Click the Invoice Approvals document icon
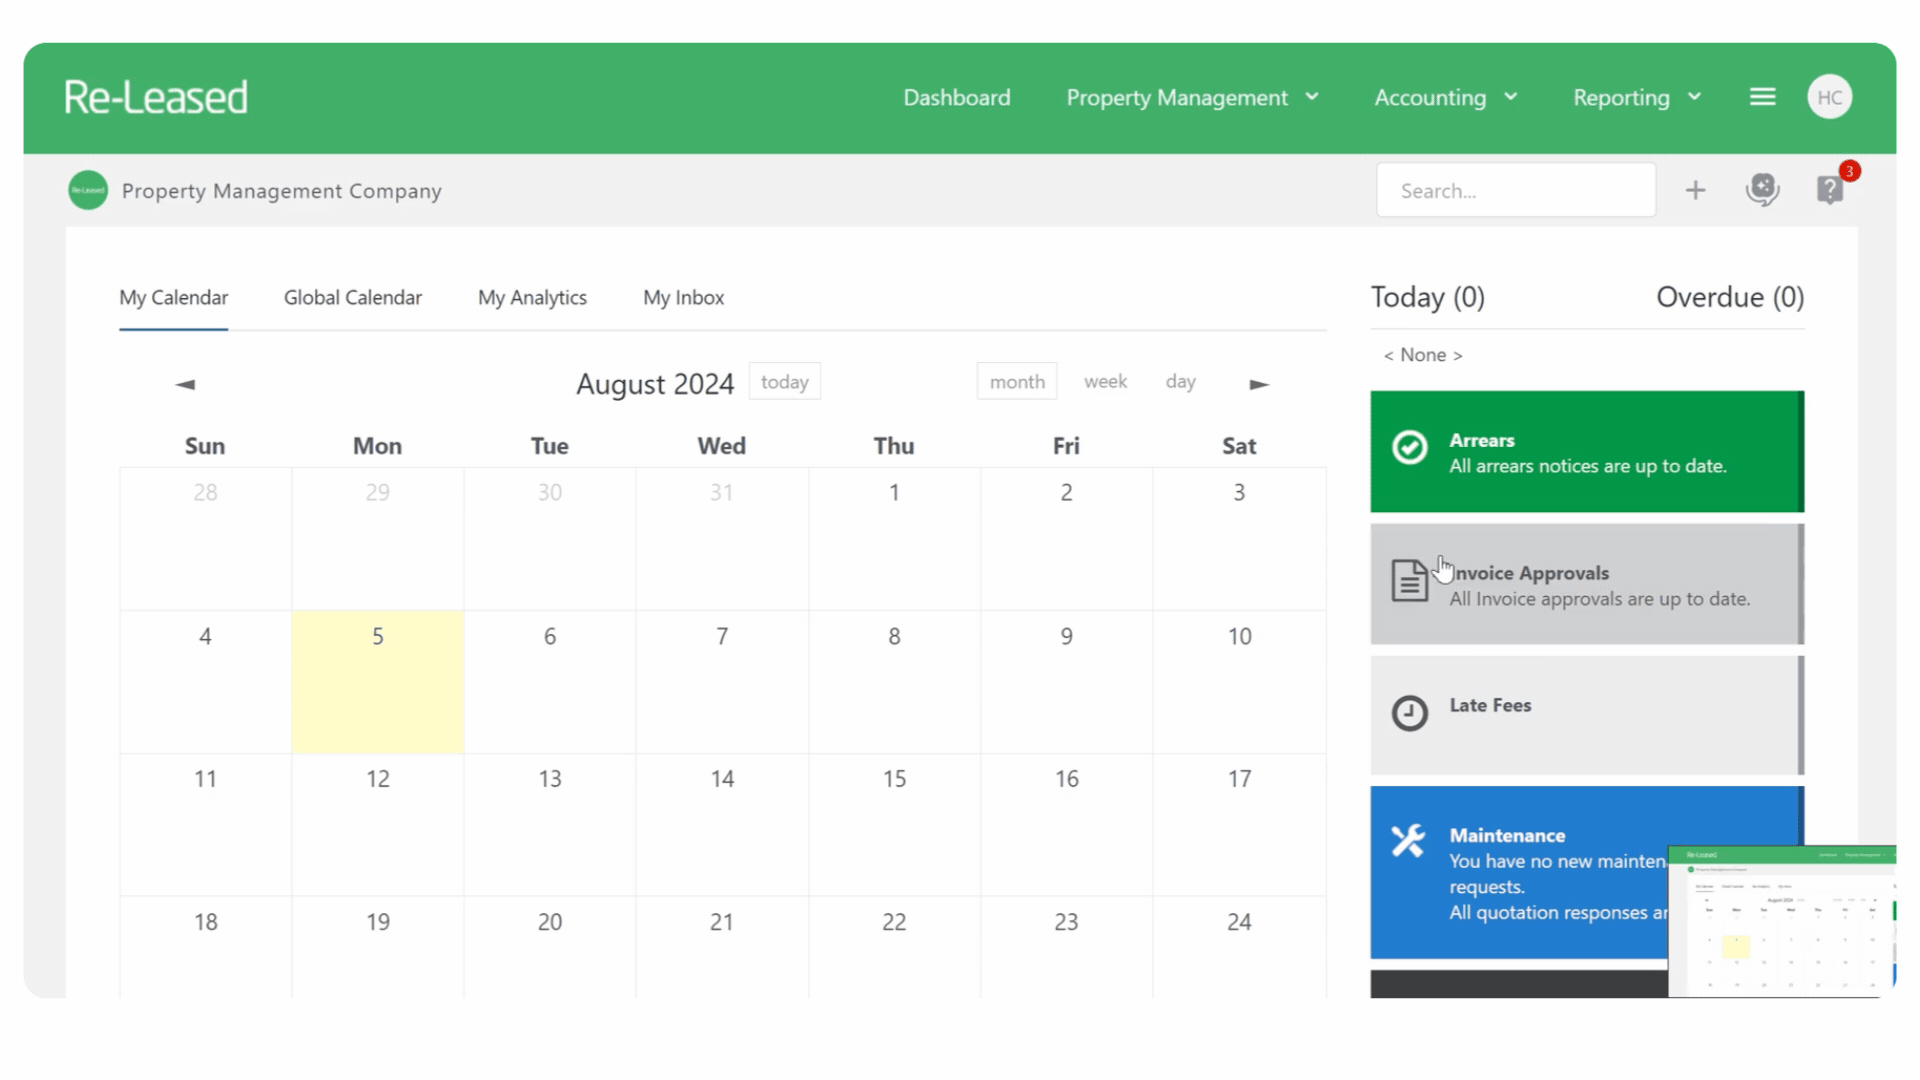 point(1409,580)
